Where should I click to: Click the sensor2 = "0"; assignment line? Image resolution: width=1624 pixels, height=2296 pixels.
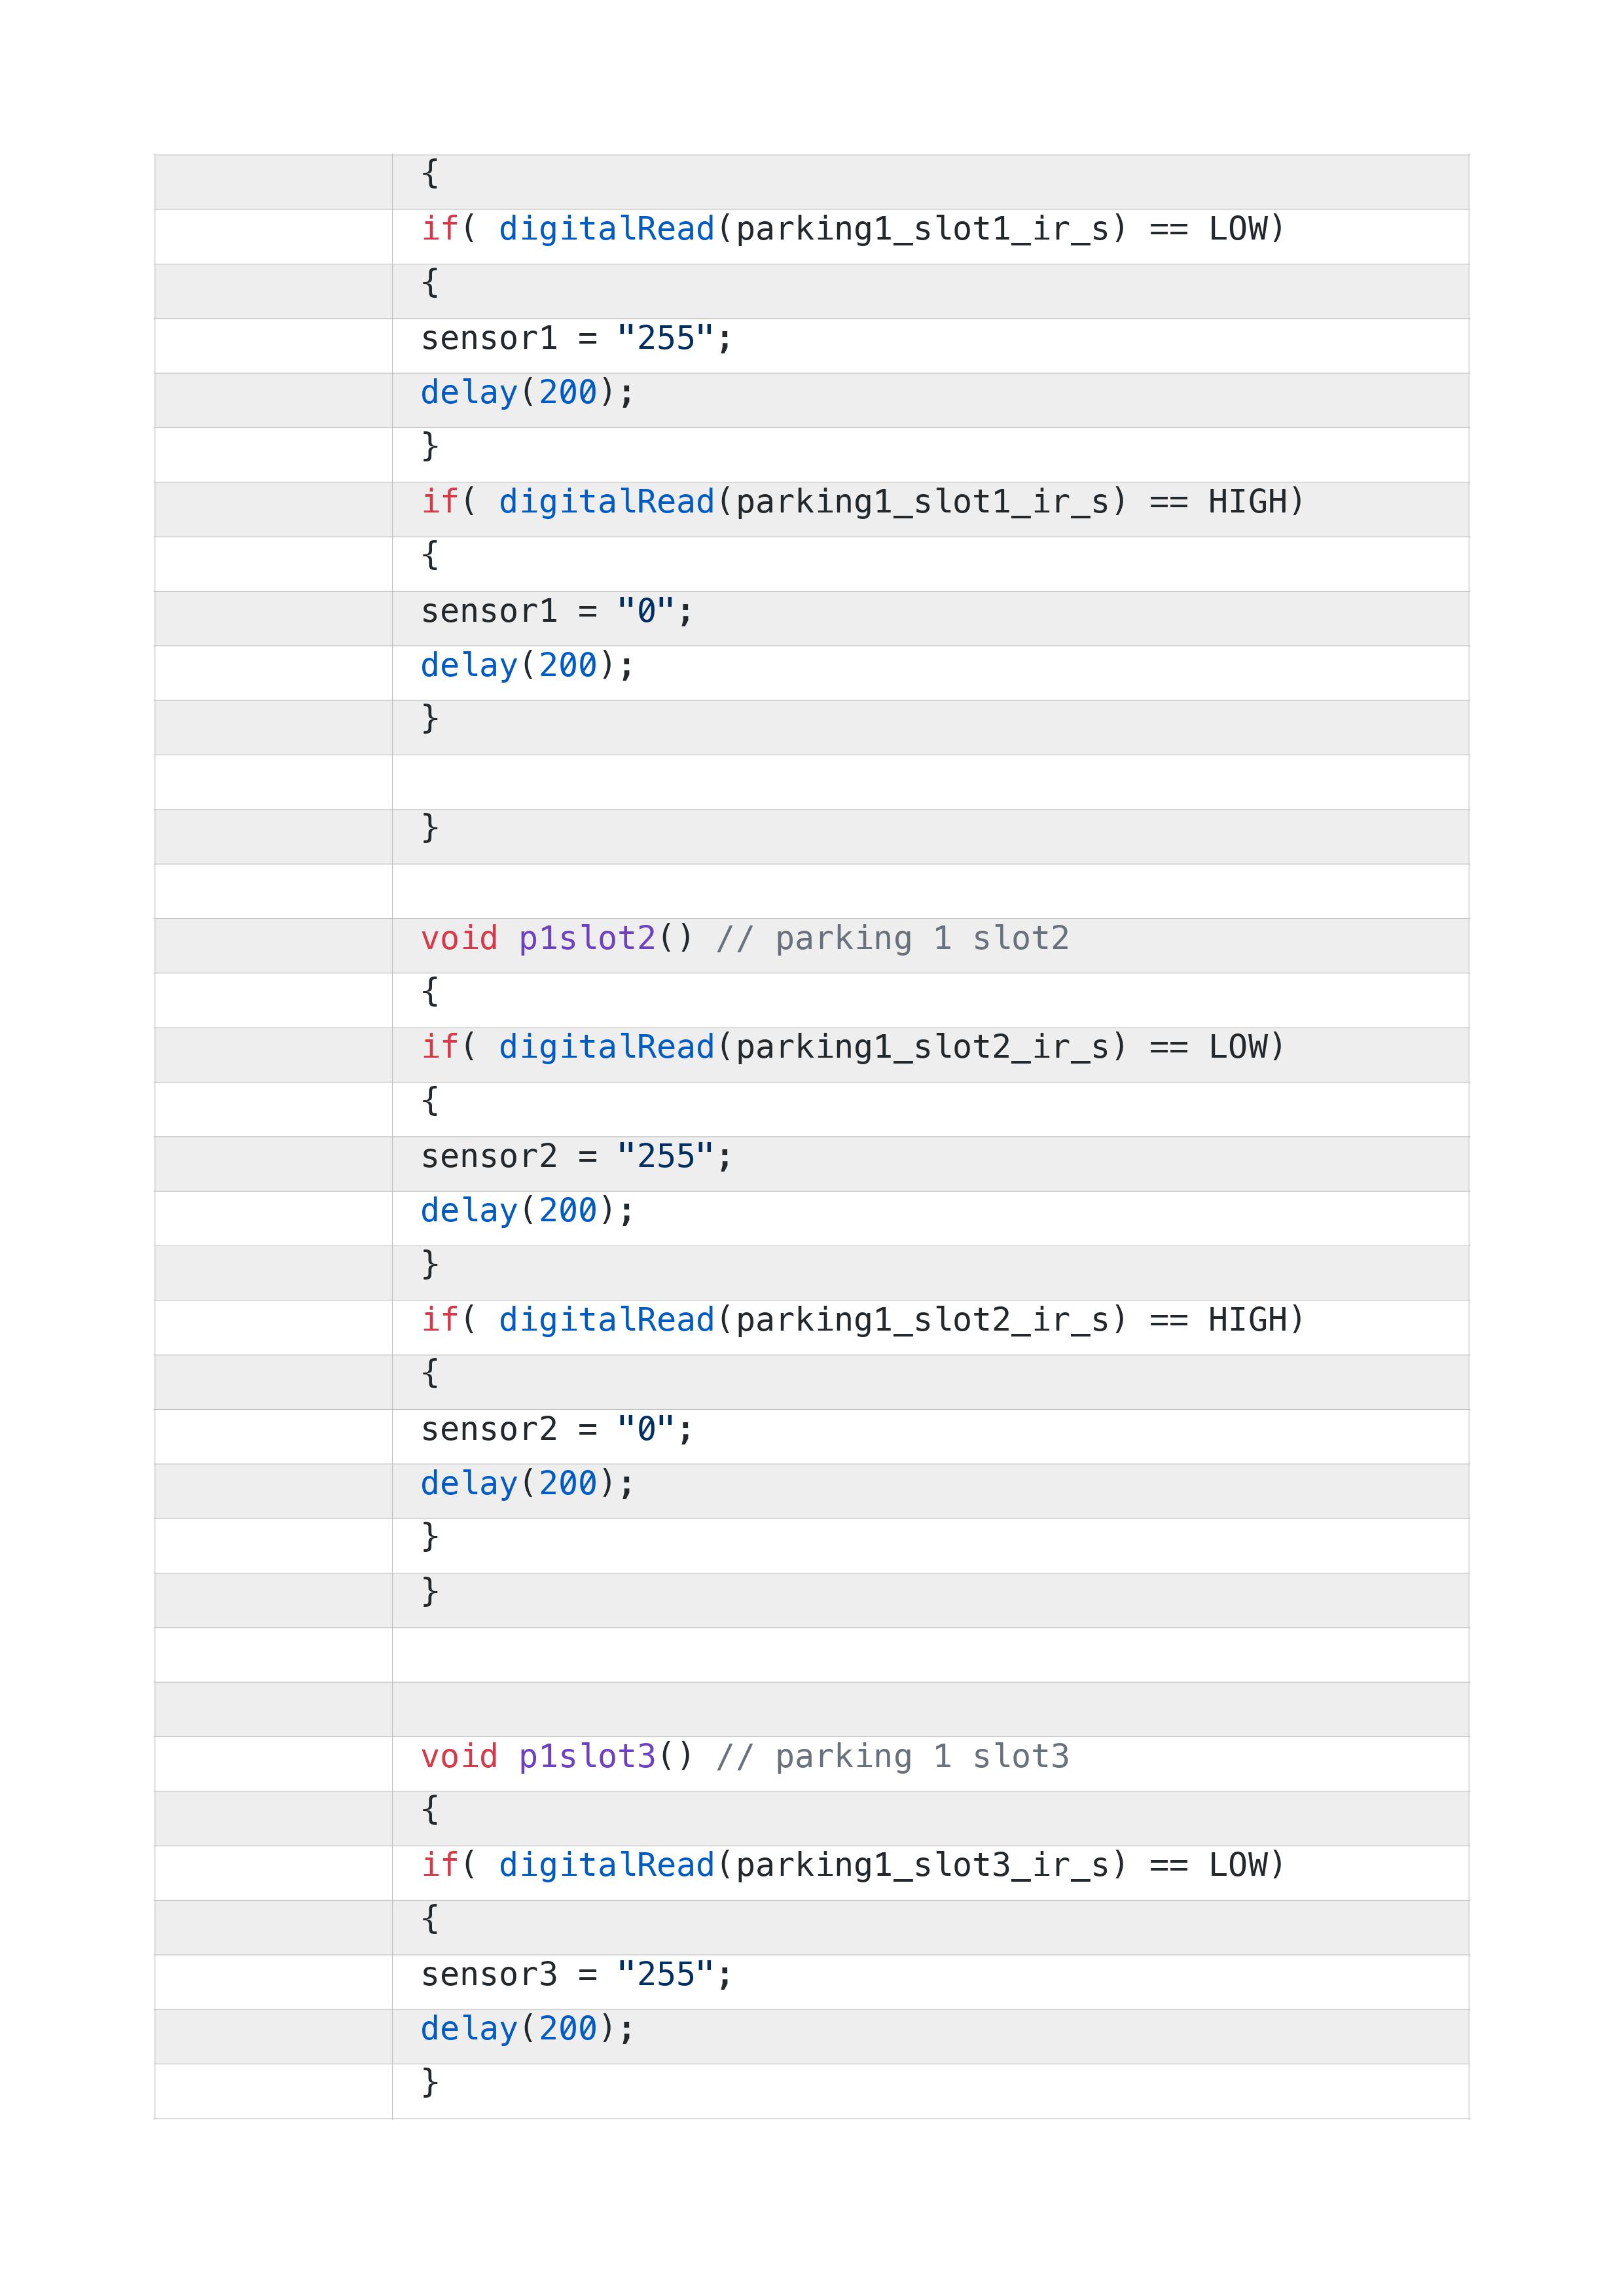556,1429
